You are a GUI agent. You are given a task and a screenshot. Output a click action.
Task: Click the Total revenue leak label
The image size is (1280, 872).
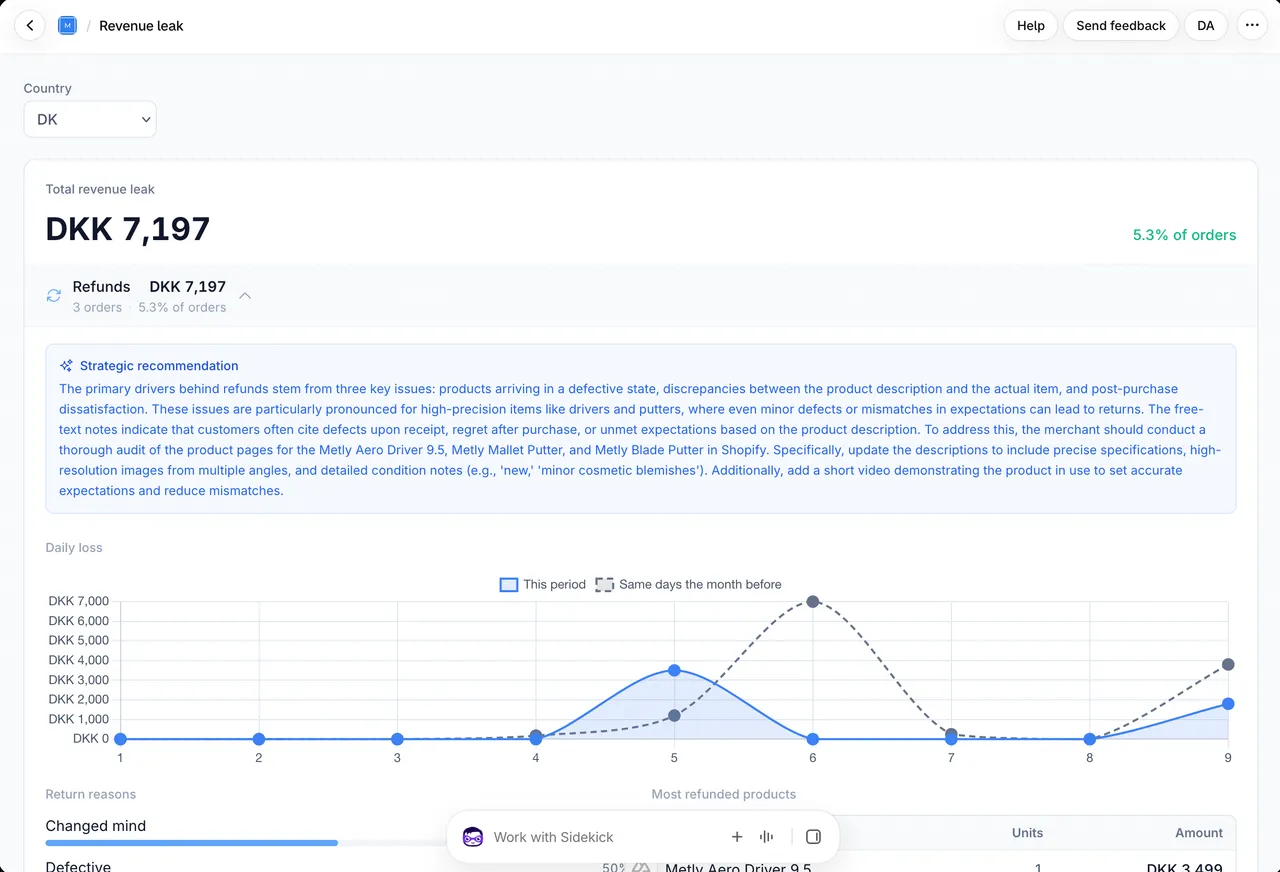pyautogui.click(x=100, y=189)
